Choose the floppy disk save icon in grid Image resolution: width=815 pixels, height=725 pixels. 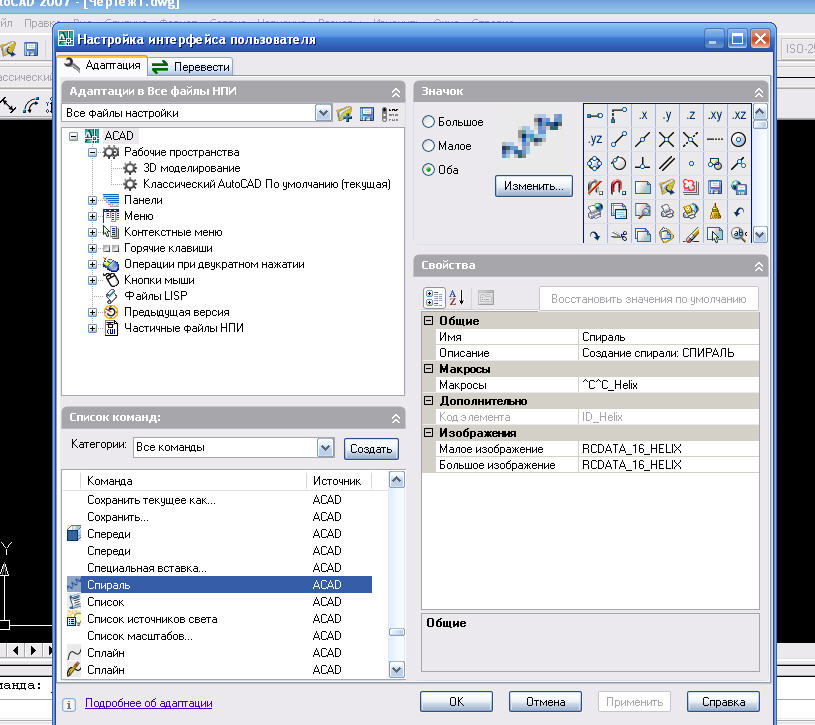(715, 187)
